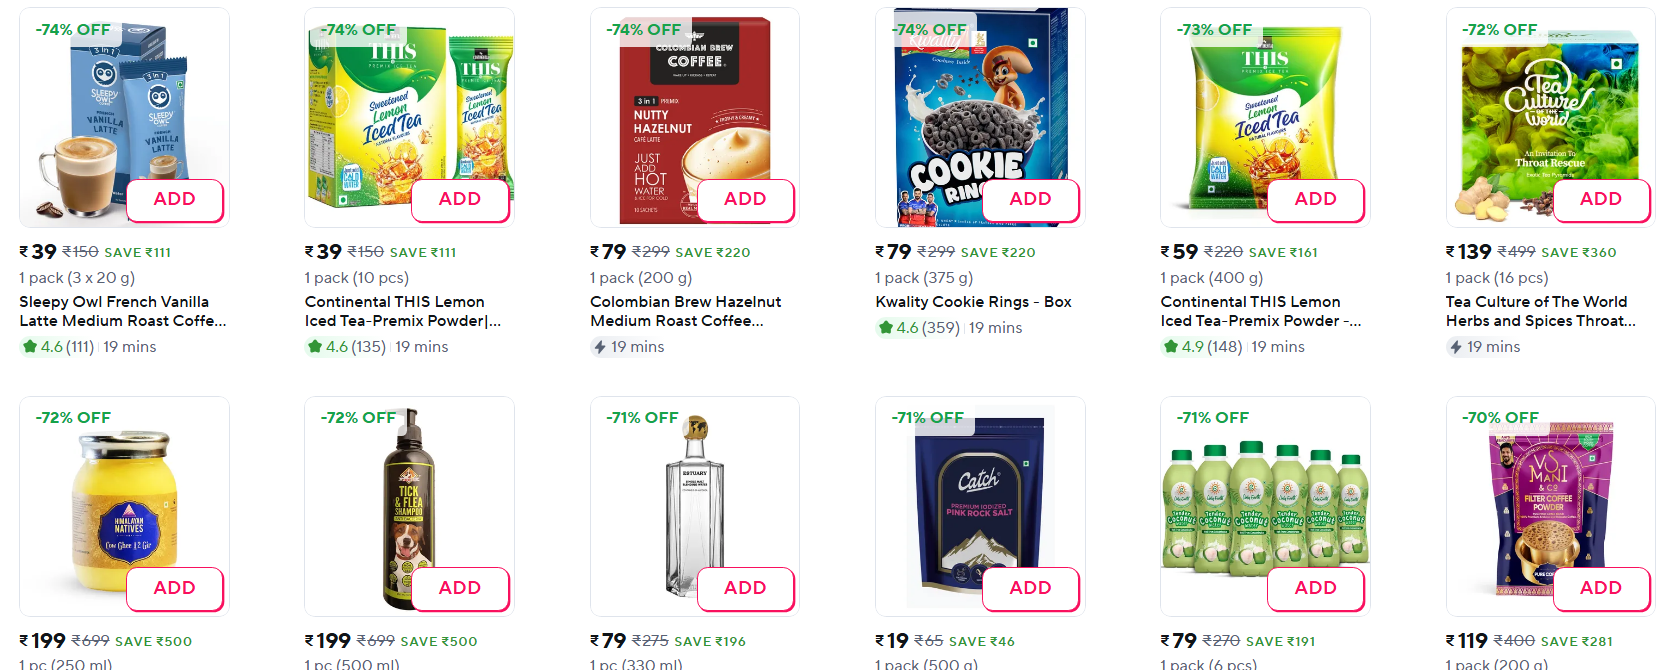The width and height of the screenshot is (1665, 670).
Task: Click the star icon beside the 4.9 (148) rating
Action: (x=1170, y=347)
